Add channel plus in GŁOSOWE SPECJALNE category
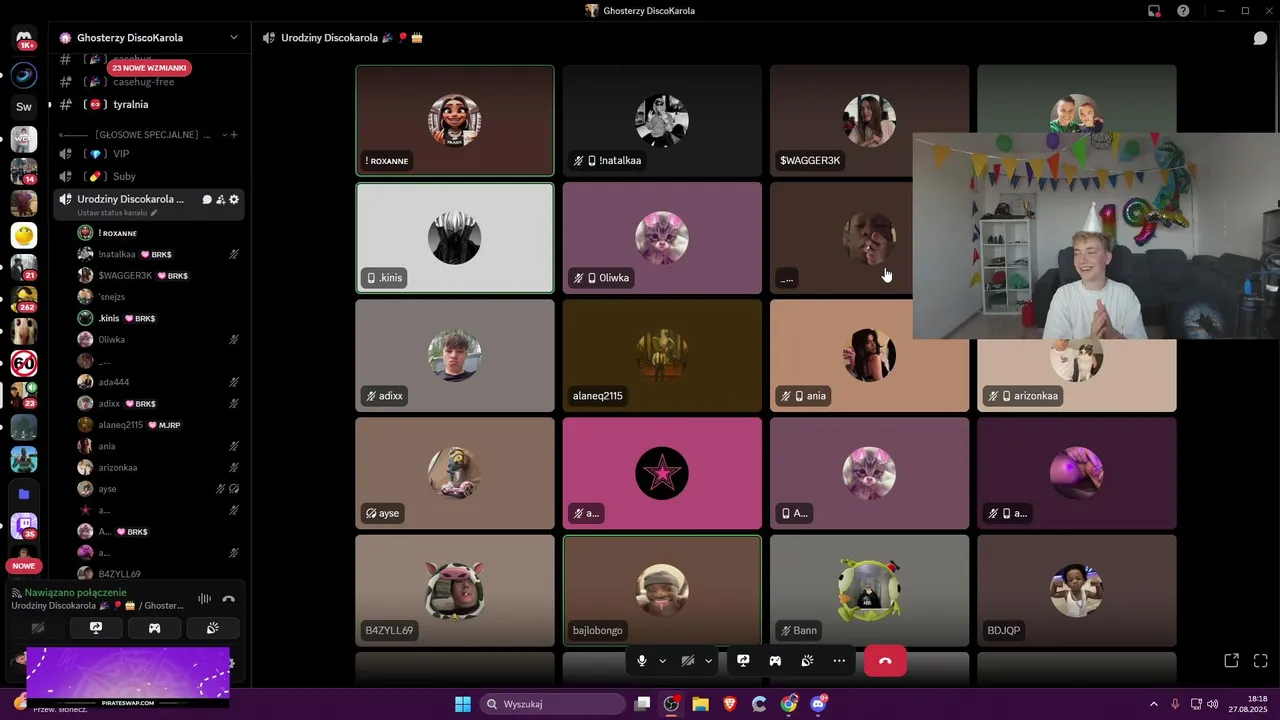 click(x=235, y=134)
